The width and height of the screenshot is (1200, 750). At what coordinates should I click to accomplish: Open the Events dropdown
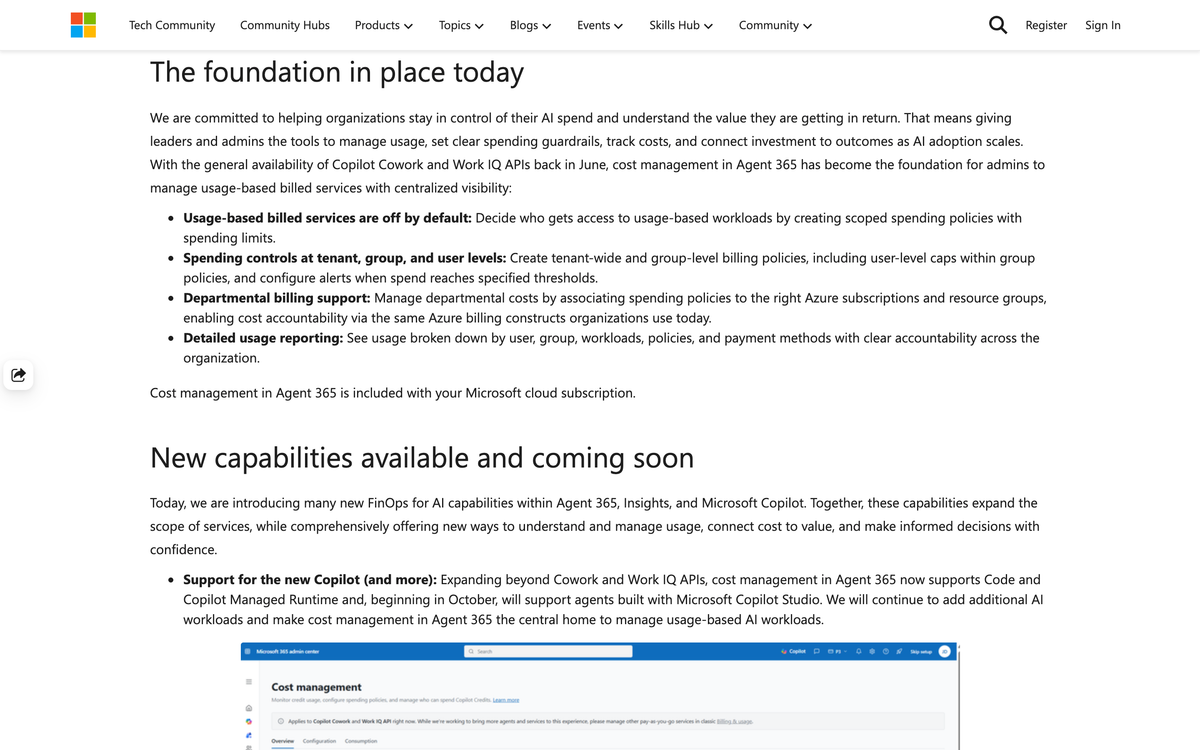pos(600,25)
